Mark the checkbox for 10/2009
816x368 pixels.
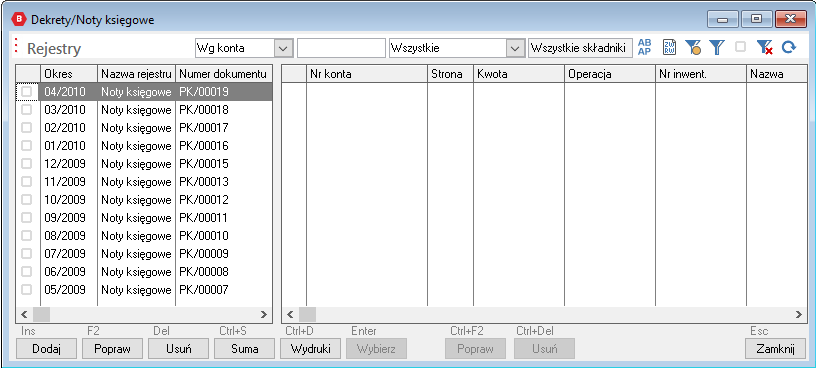(27, 199)
